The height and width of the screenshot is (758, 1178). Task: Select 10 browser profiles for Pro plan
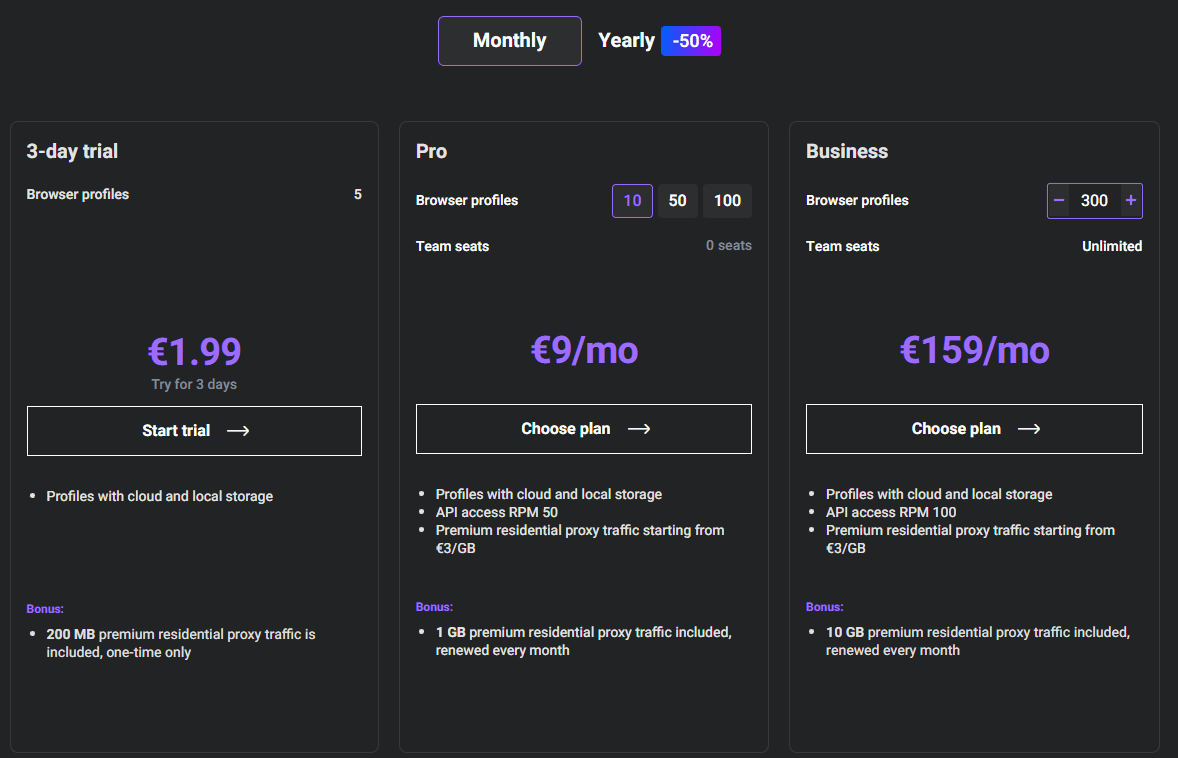[632, 200]
